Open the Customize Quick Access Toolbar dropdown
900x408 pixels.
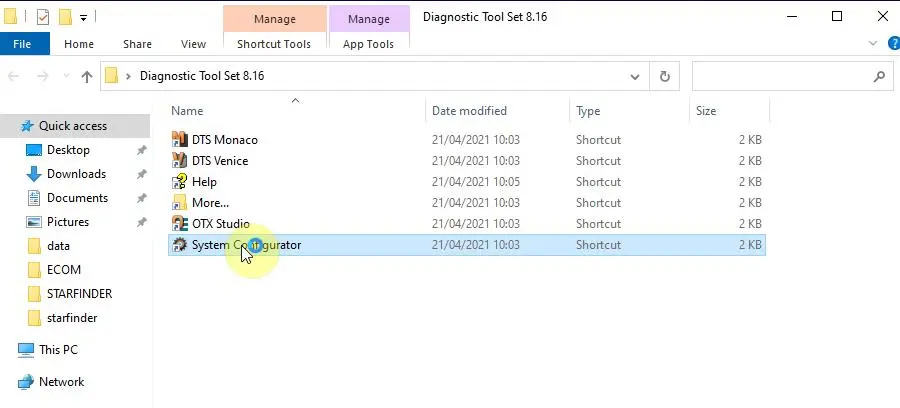83,18
